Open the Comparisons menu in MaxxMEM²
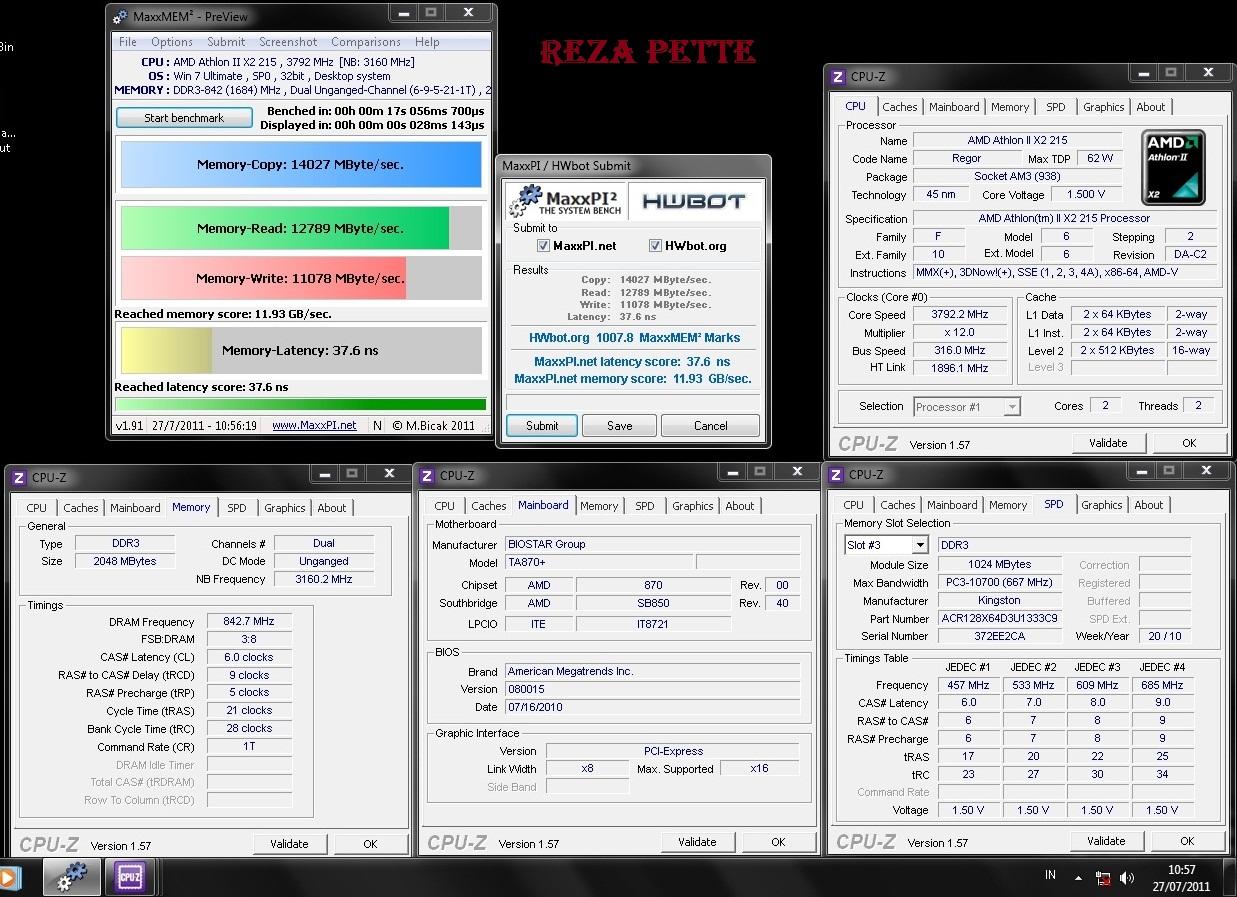This screenshot has width=1237, height=897. tap(366, 42)
